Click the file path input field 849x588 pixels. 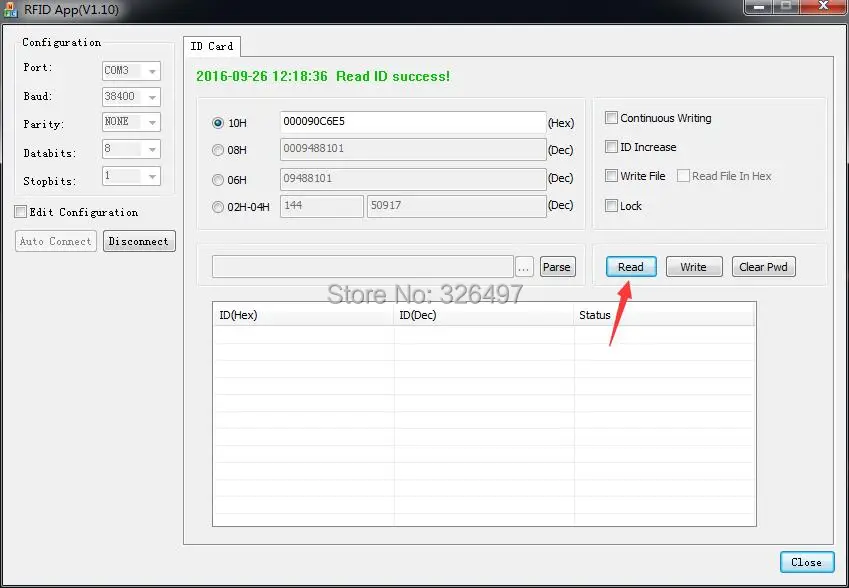coord(363,267)
